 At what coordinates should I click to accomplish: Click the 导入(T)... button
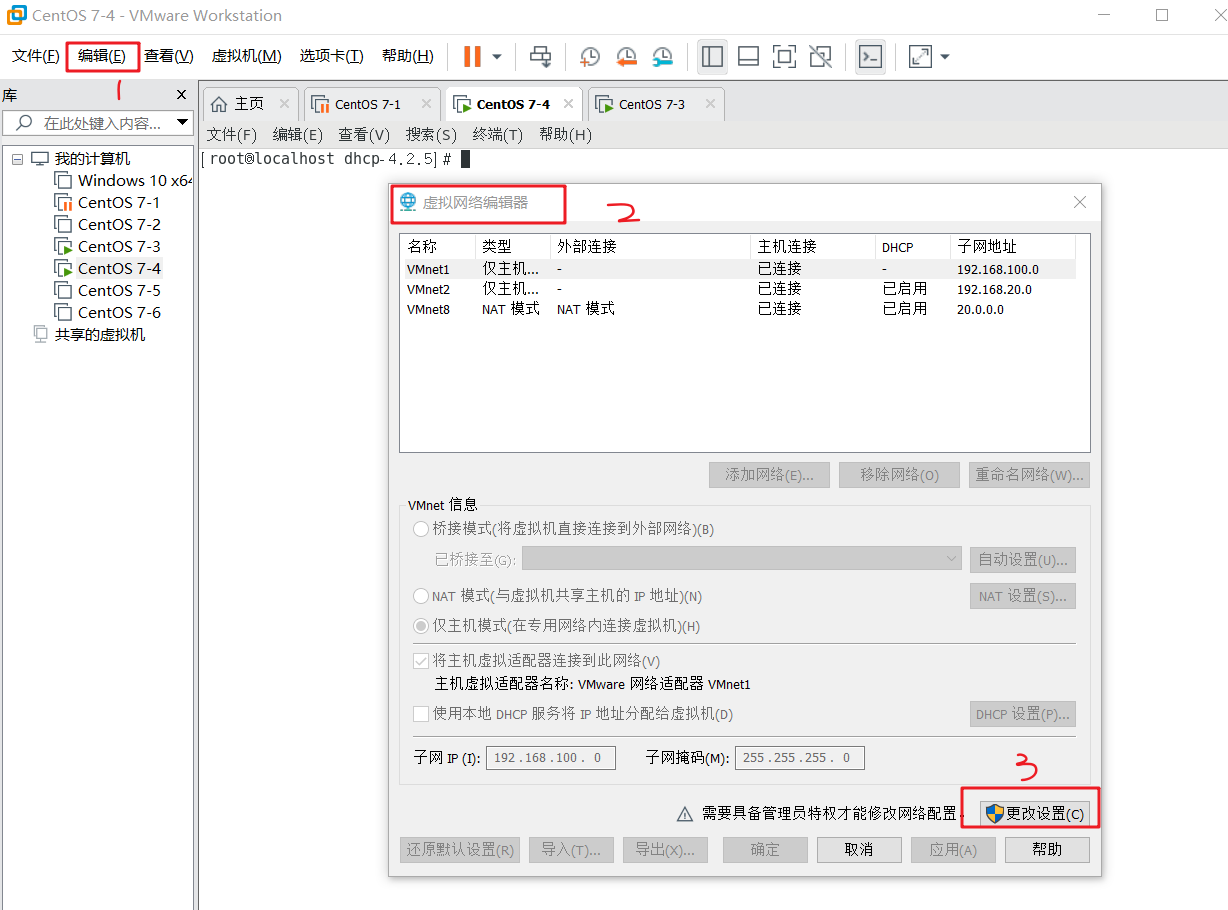(571, 850)
